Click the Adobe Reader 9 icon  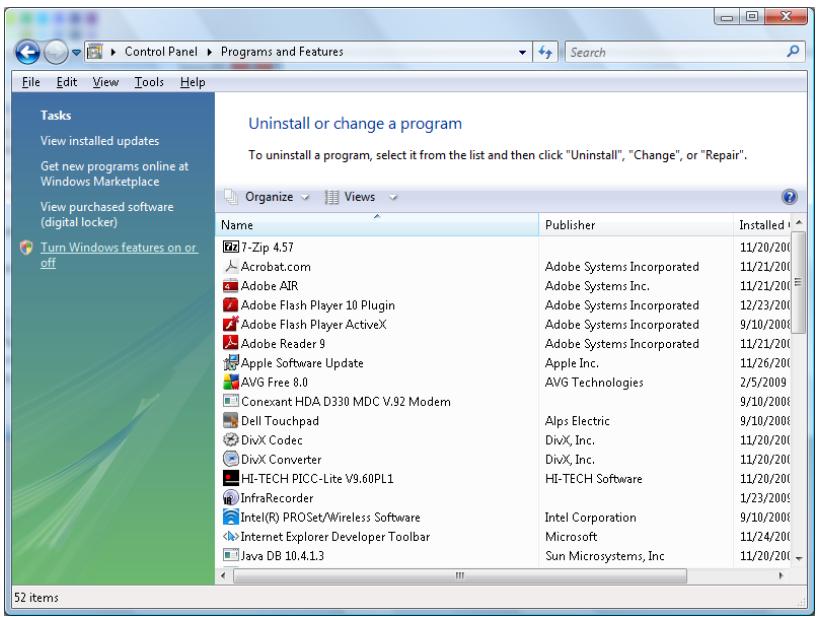(230, 343)
